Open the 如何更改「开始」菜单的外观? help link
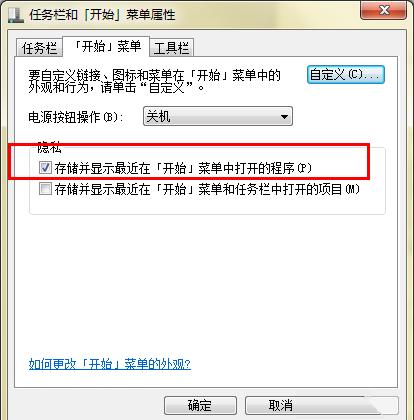This screenshot has width=414, height=420. 110,364
